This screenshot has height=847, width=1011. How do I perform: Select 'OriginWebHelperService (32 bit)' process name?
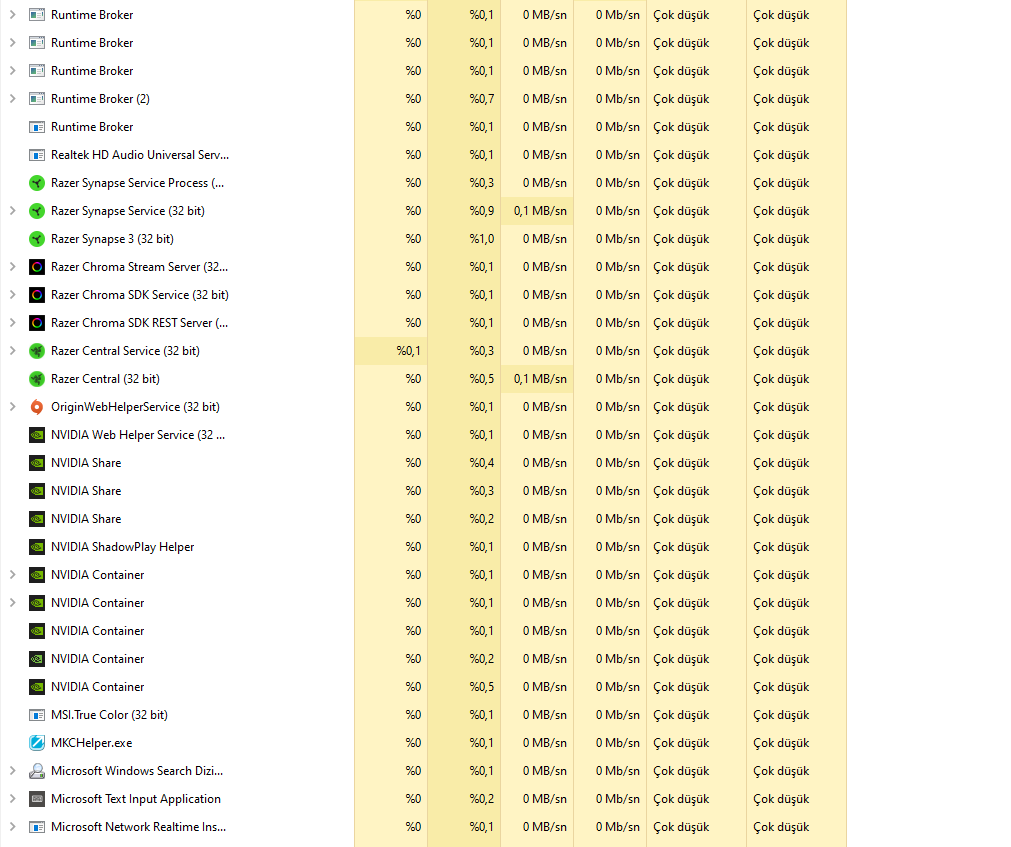click(x=135, y=407)
